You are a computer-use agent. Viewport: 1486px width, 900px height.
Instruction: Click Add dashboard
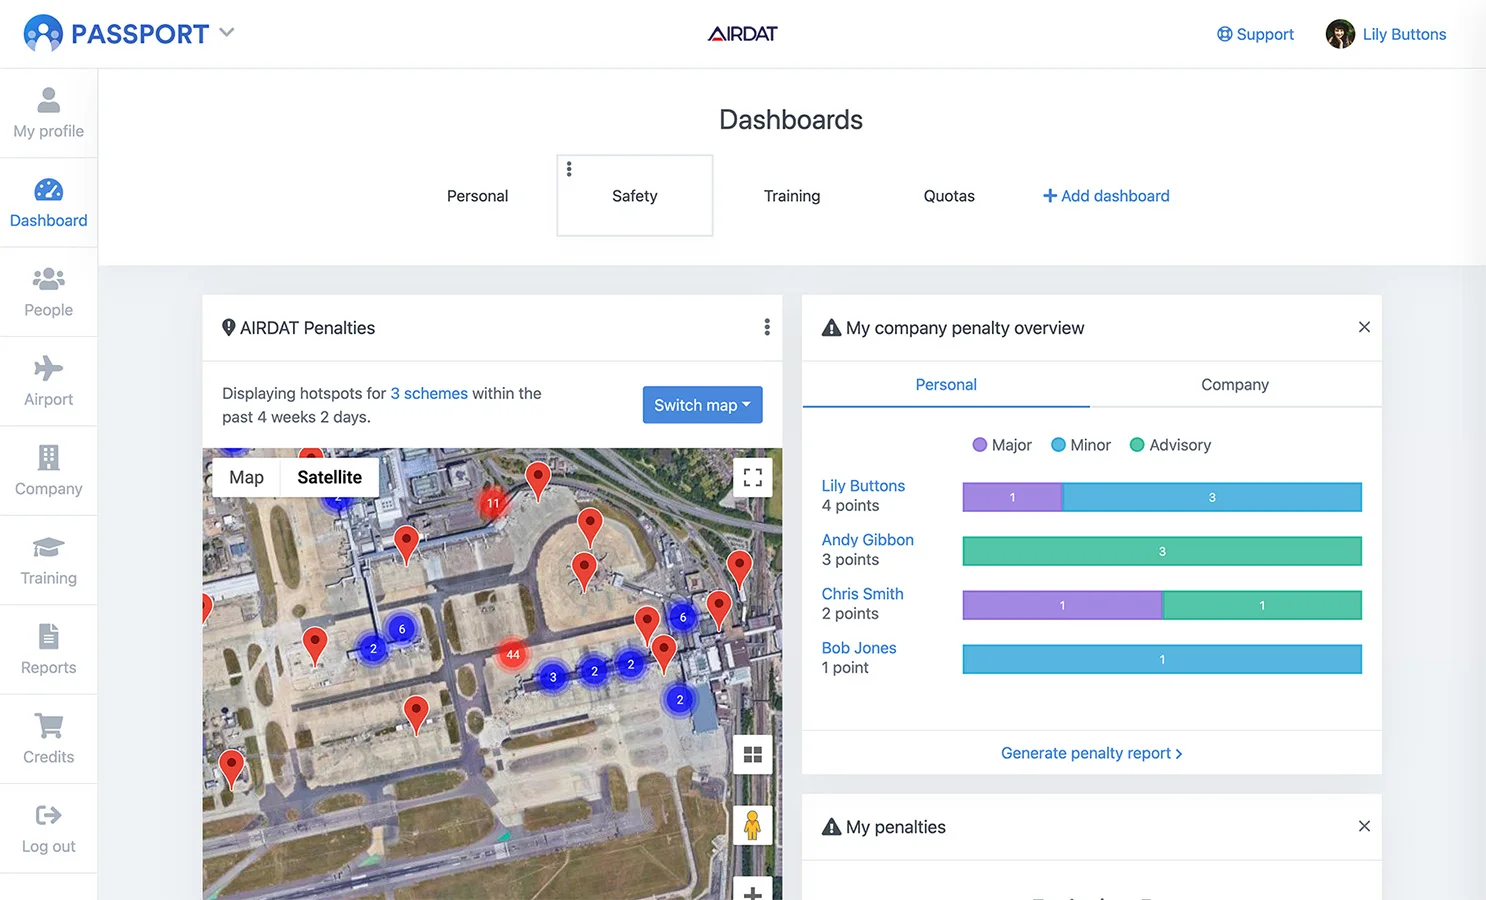tap(1106, 196)
